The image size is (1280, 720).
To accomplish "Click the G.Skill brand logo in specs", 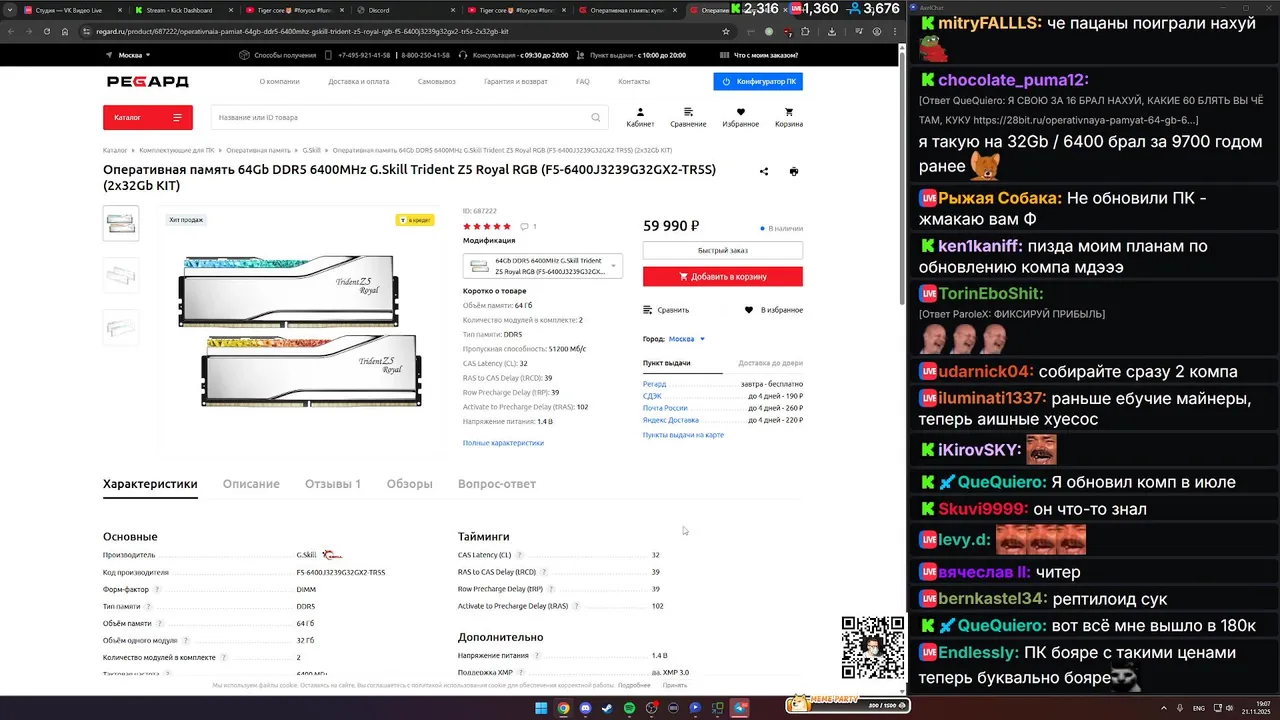I will (x=332, y=555).
